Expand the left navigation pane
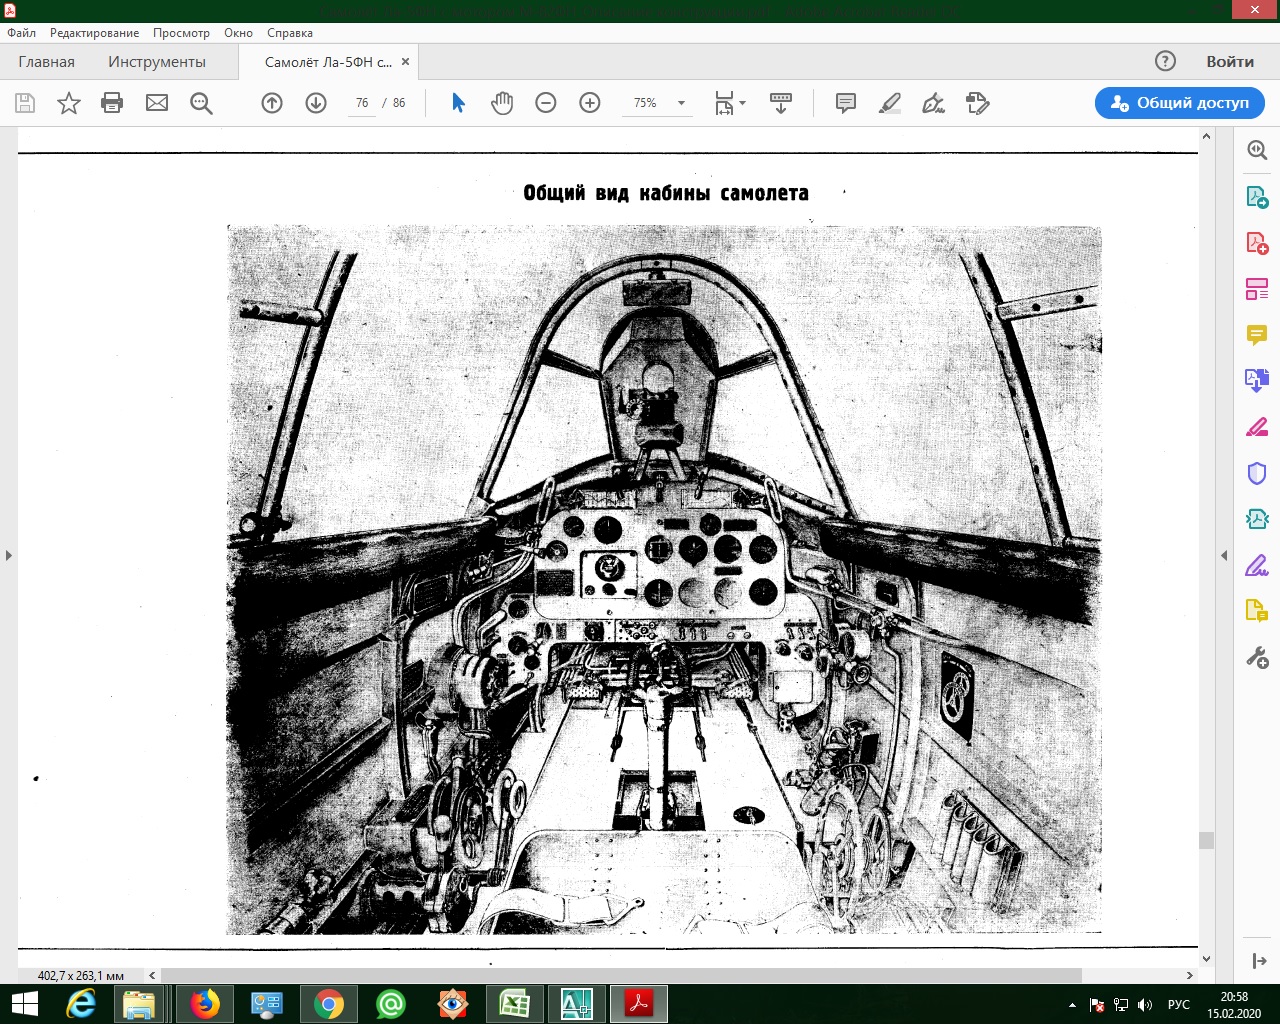Image resolution: width=1280 pixels, height=1028 pixels. click(x=9, y=555)
